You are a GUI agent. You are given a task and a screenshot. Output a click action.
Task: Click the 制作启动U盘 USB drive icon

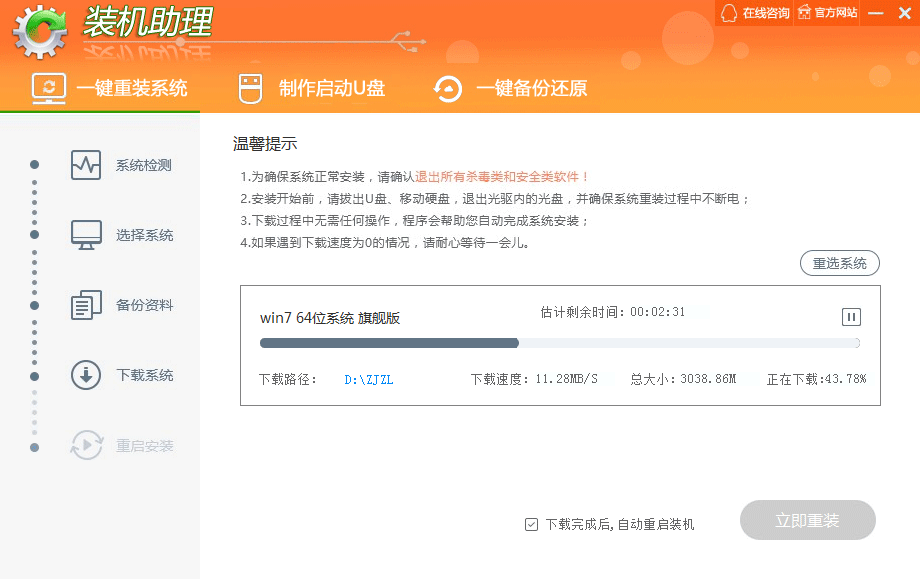(251, 89)
